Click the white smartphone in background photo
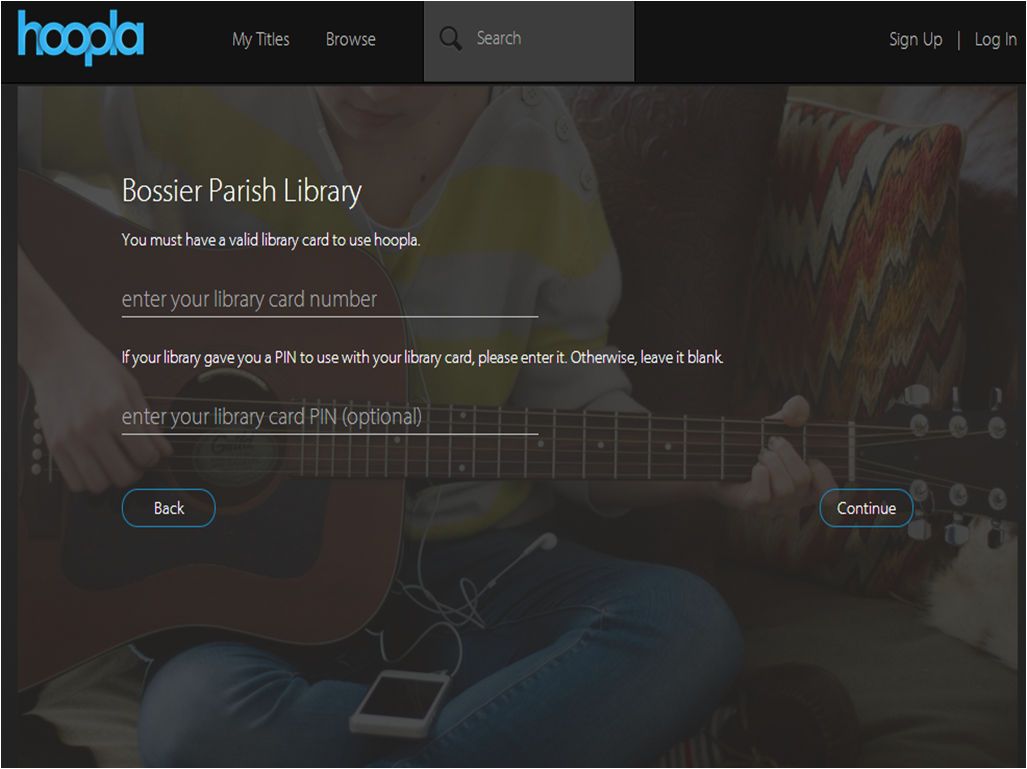 tap(401, 702)
